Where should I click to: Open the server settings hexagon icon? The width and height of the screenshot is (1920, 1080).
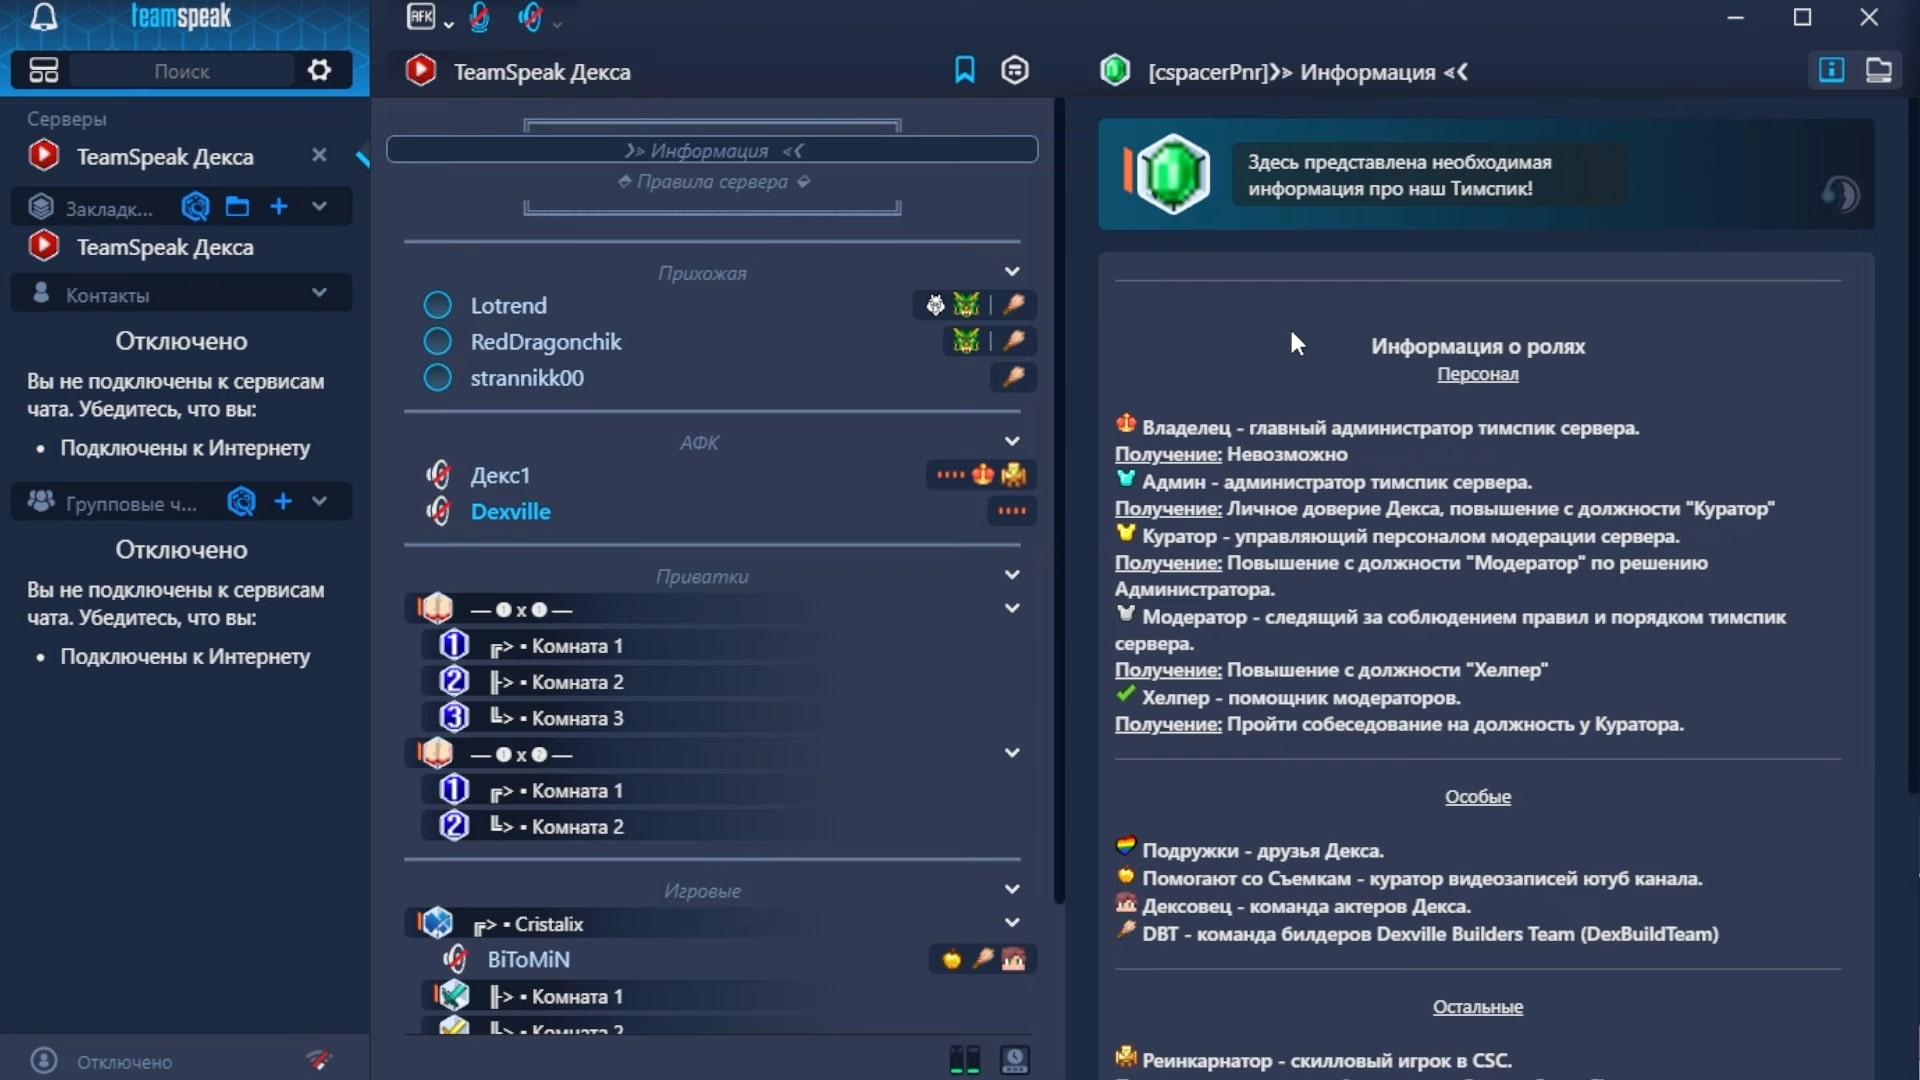click(x=1015, y=70)
